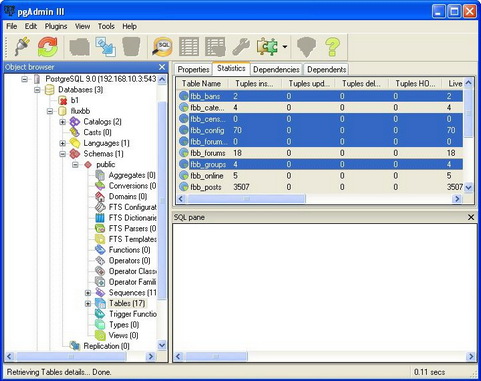This screenshot has height=381, width=481.
Task: Select Casts (0) in the tree
Action: pyautogui.click(x=97, y=132)
